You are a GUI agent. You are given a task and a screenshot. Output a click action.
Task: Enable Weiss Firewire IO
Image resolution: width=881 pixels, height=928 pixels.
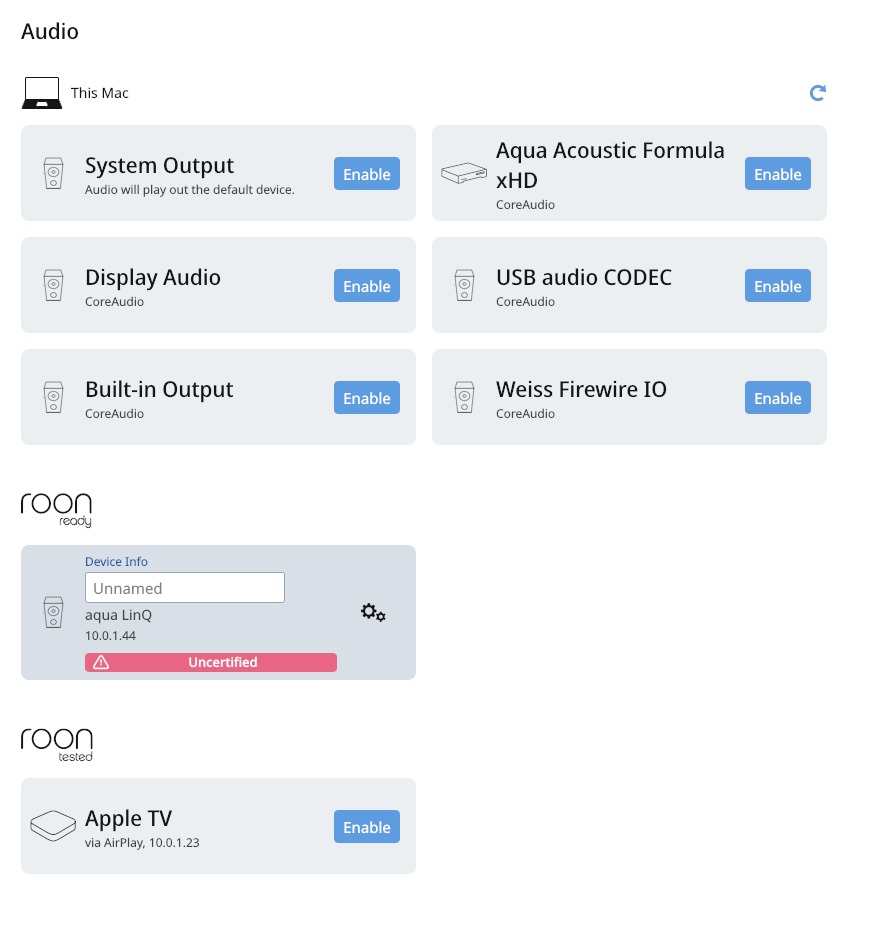[x=777, y=397]
